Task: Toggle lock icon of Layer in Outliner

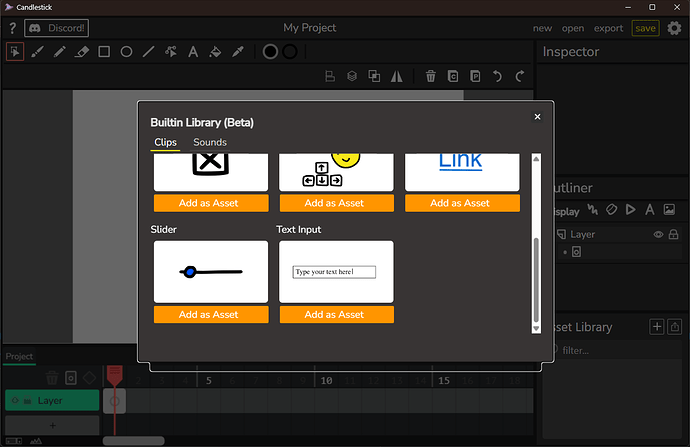Action: coord(675,234)
